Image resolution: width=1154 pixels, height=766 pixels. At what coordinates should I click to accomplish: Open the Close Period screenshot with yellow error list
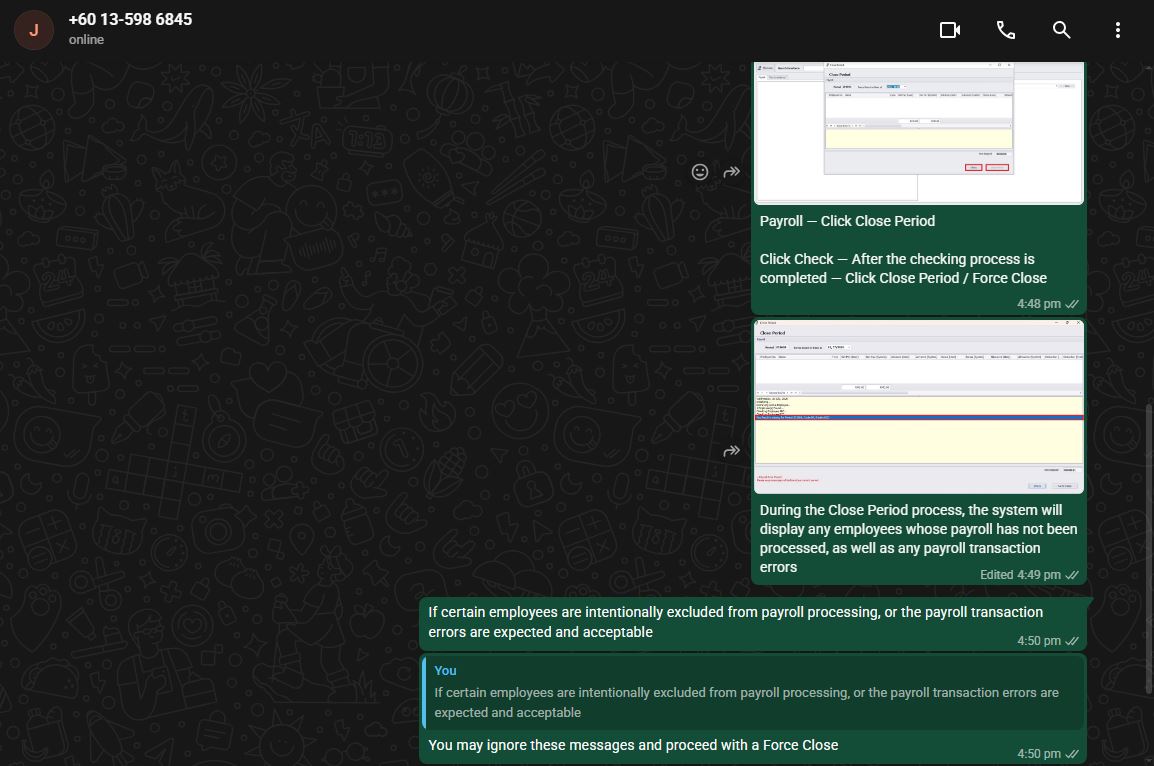(918, 406)
